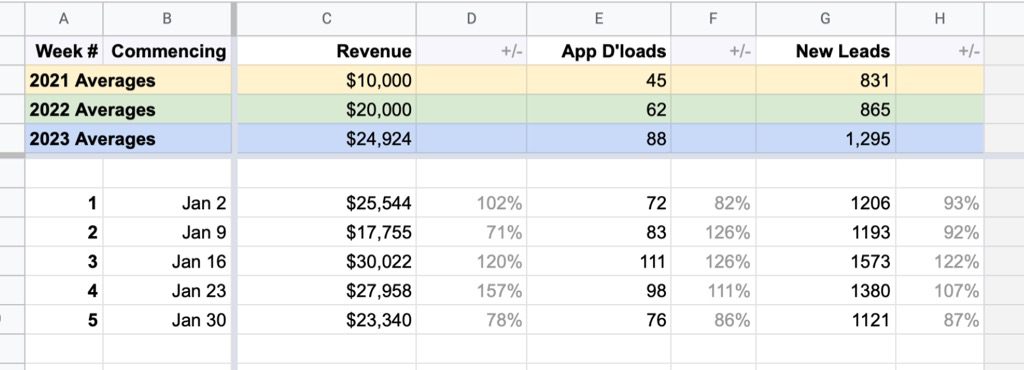Select the $24,924 revenue cell
The width and height of the screenshot is (1024, 370).
(x=327, y=138)
